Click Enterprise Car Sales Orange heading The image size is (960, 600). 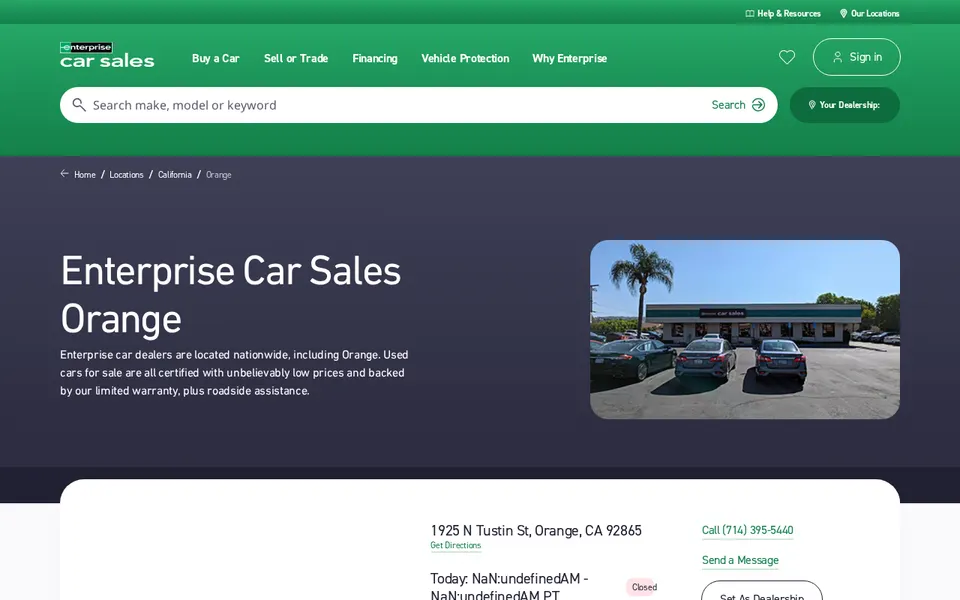[x=231, y=294]
